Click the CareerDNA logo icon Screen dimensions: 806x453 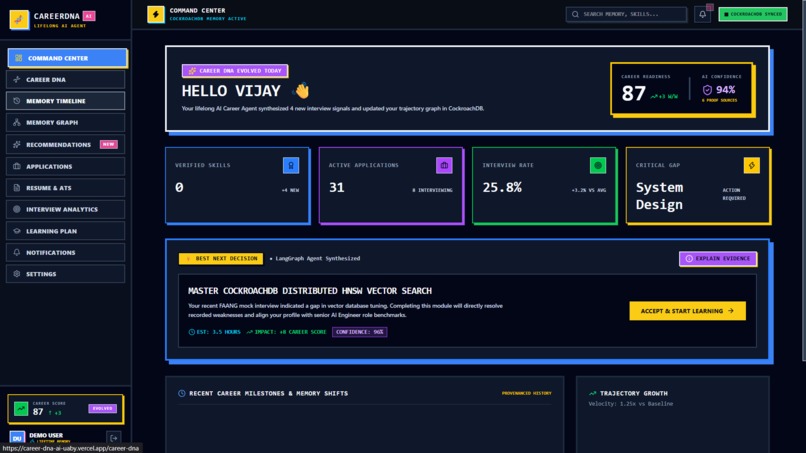(x=19, y=20)
